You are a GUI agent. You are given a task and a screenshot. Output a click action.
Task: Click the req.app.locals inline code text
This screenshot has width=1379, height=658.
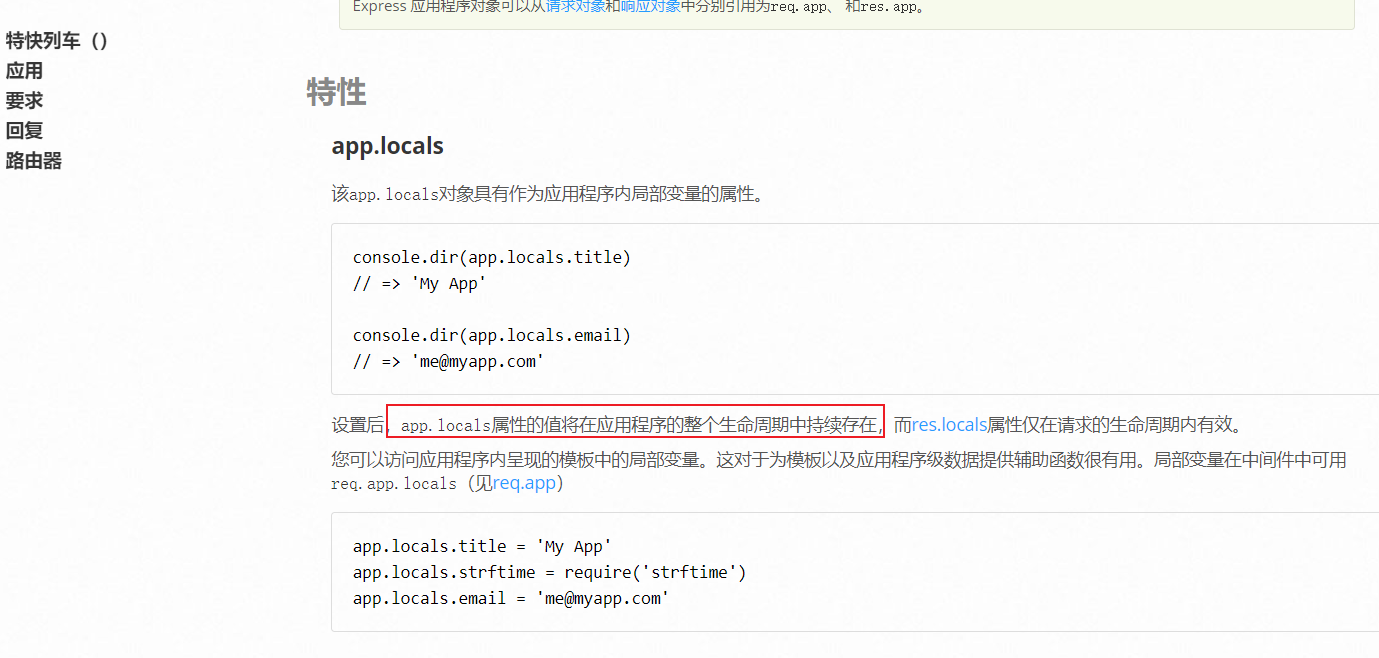394,484
